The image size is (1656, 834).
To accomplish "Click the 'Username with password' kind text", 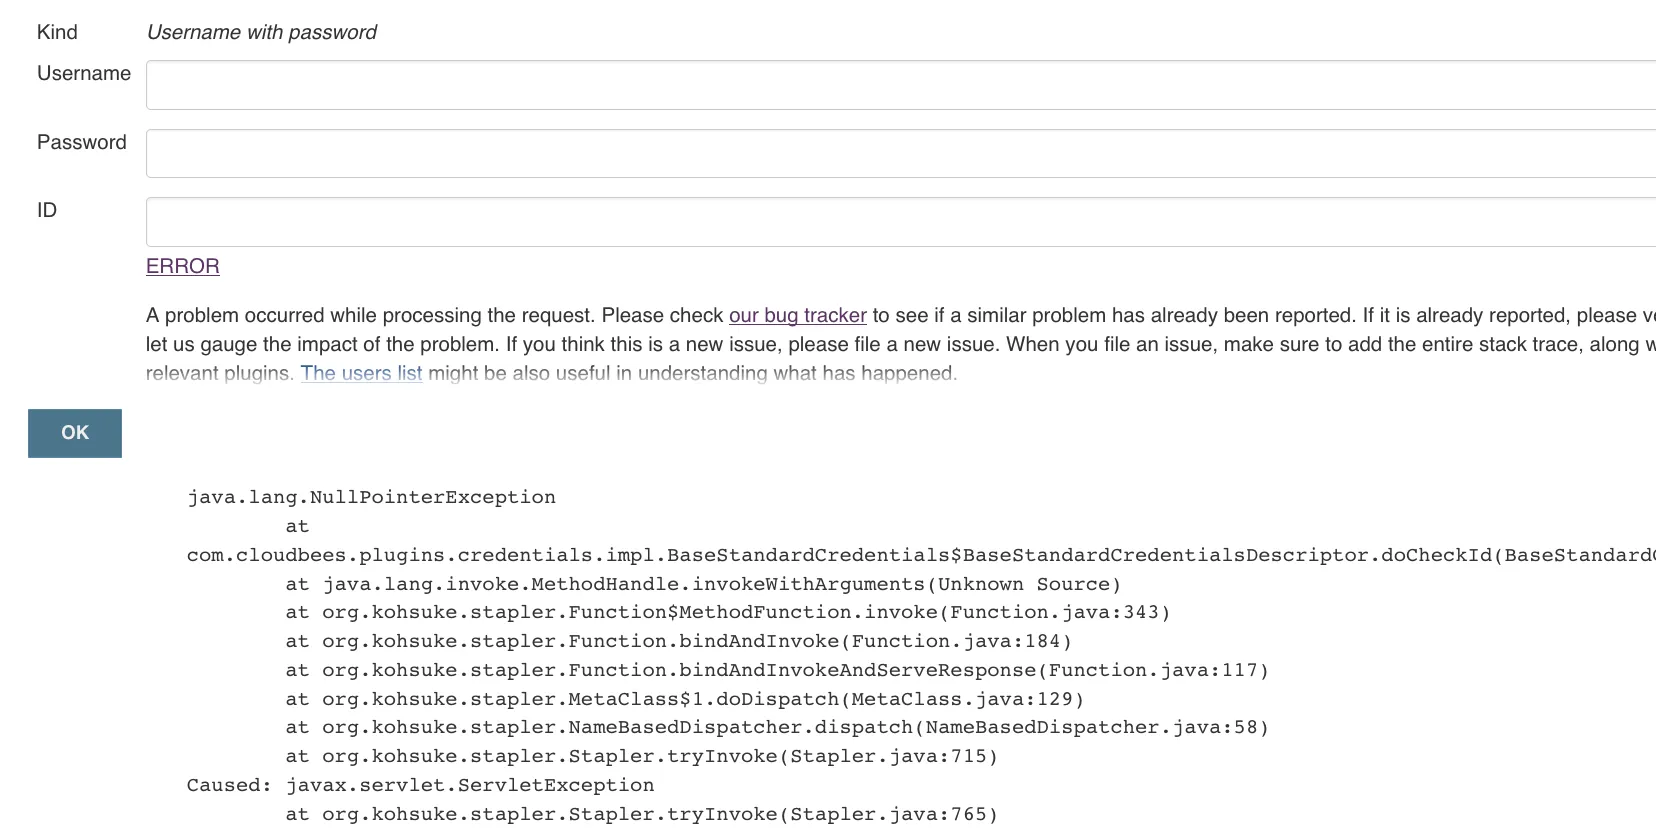I will pos(262,32).
